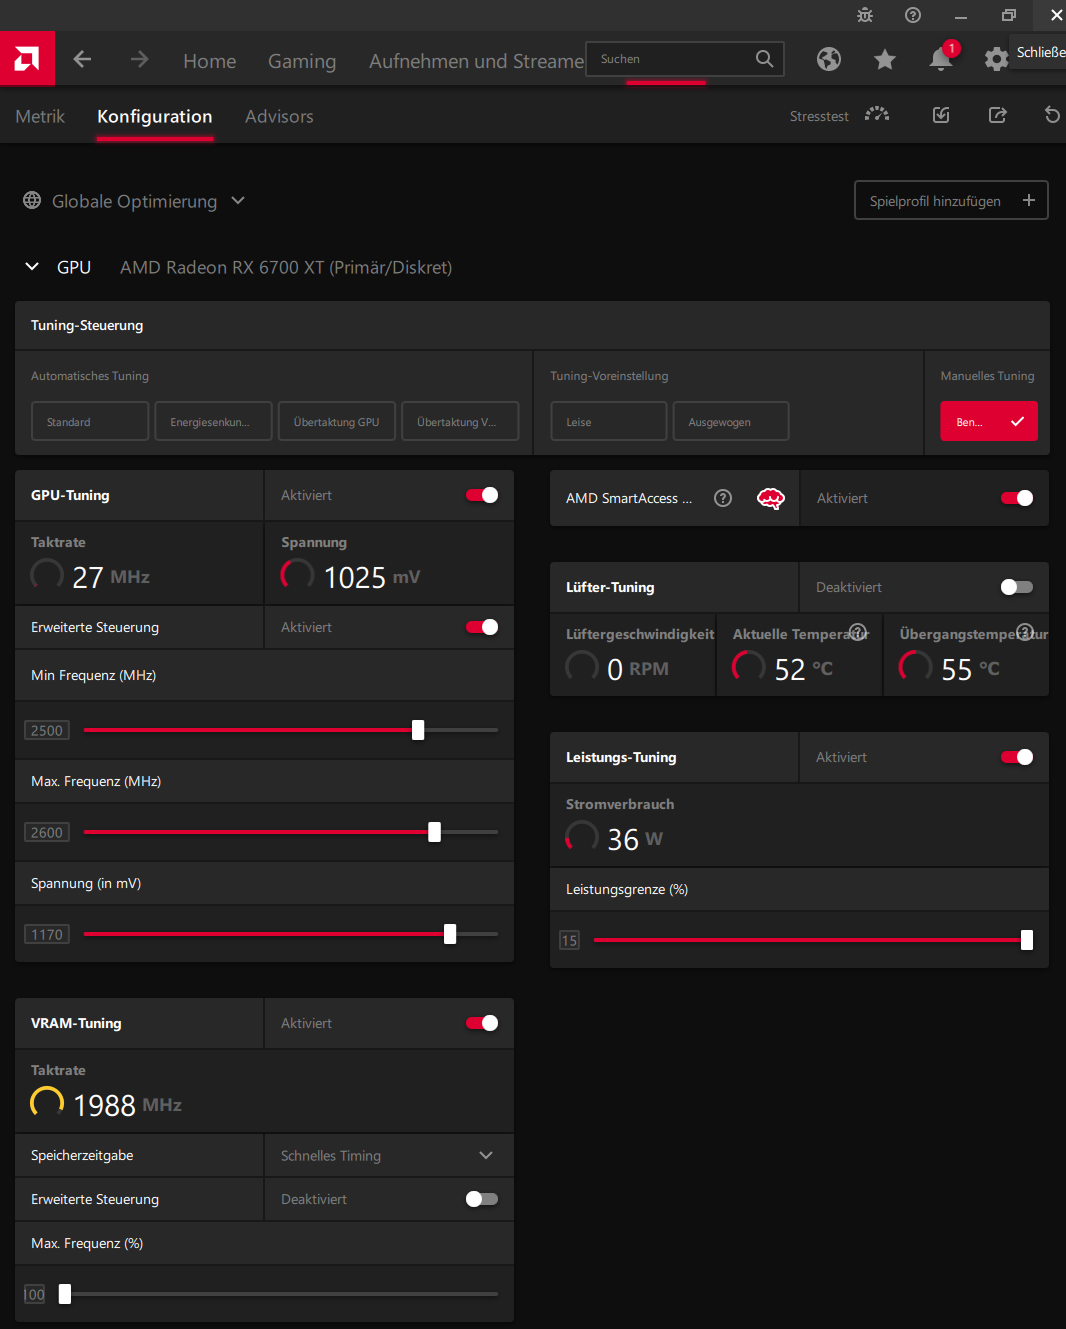
Task: Click Max Frequenz value box 2600
Action: coord(47,832)
